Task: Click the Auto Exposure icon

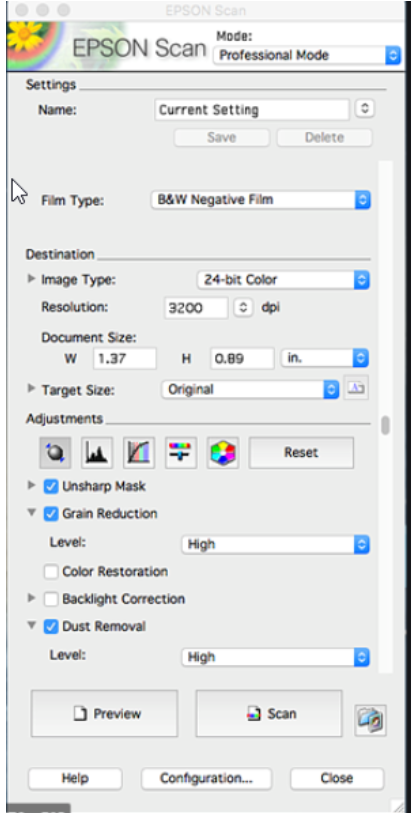Action: (55, 452)
